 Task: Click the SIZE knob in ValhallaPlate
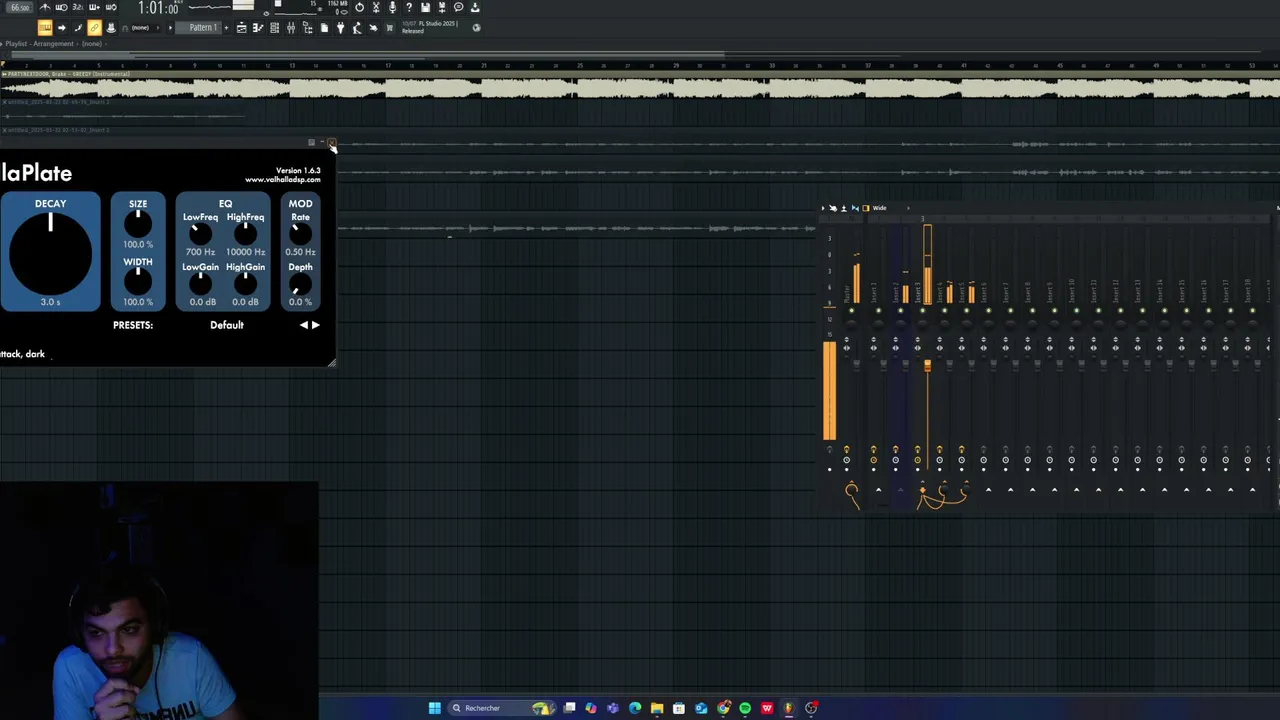pyautogui.click(x=138, y=224)
